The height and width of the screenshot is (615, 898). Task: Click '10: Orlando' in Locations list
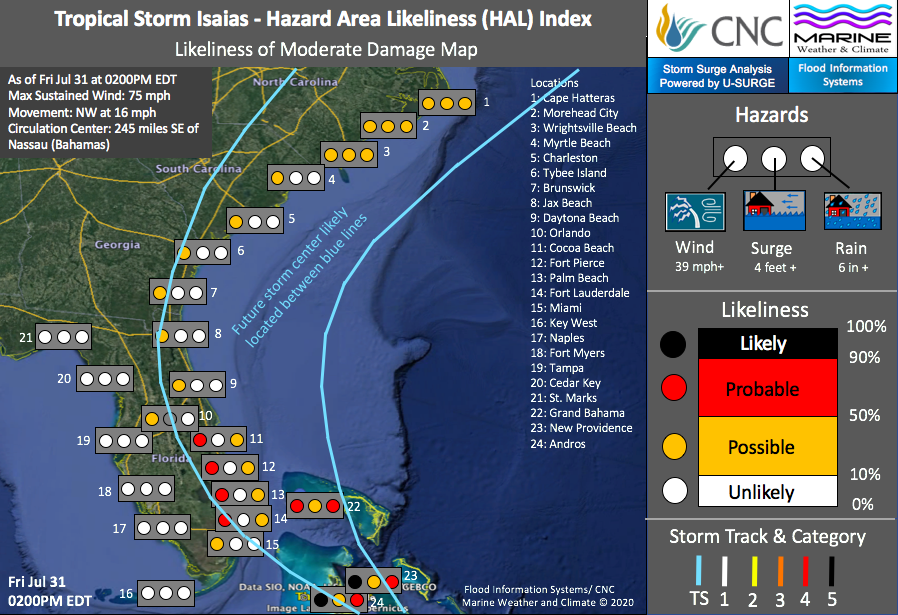pyautogui.click(x=561, y=233)
